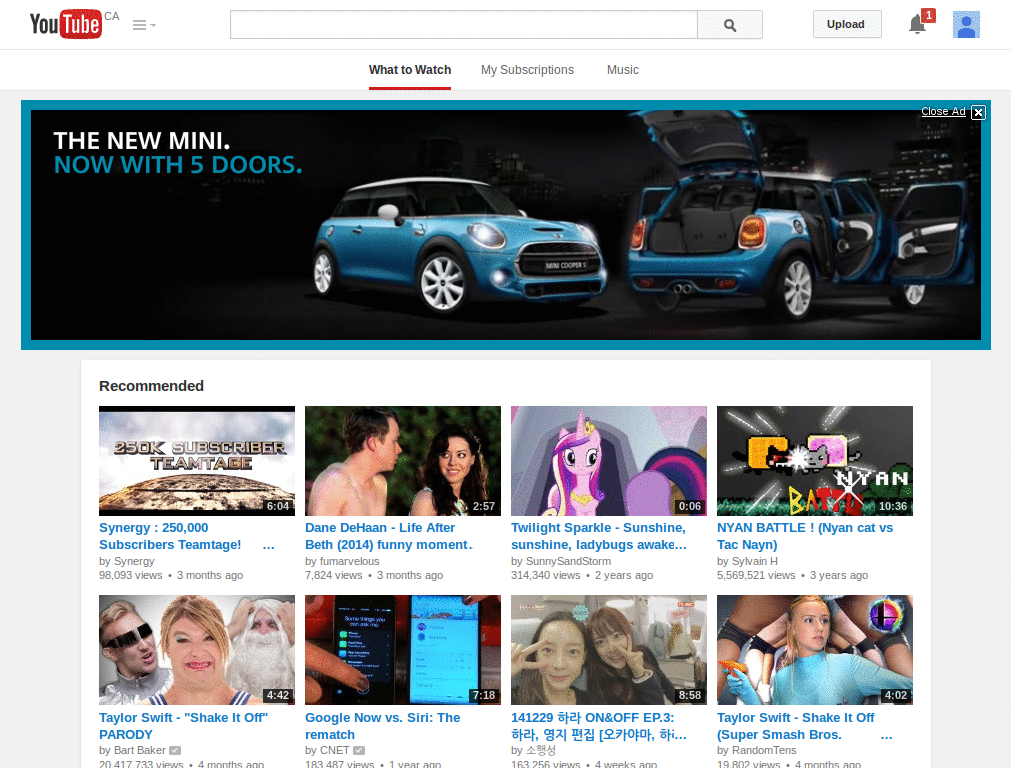Switch to My Subscriptions tab
Screen dimensions: 1024x768
click(527, 70)
